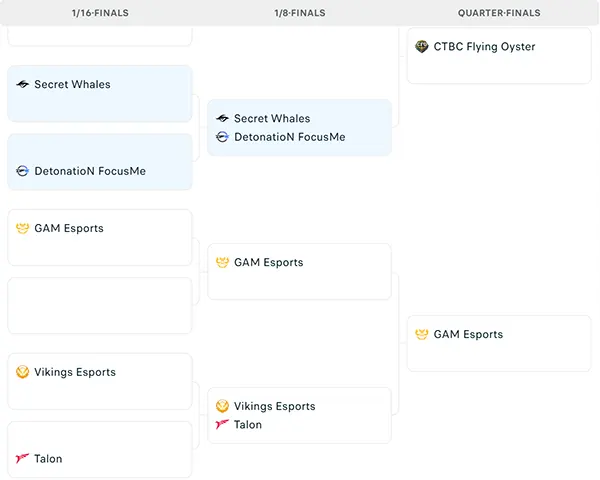The image size is (600, 480).
Task: Click Vikings Esports logo in 1/16-finals card
Action: 23,372
